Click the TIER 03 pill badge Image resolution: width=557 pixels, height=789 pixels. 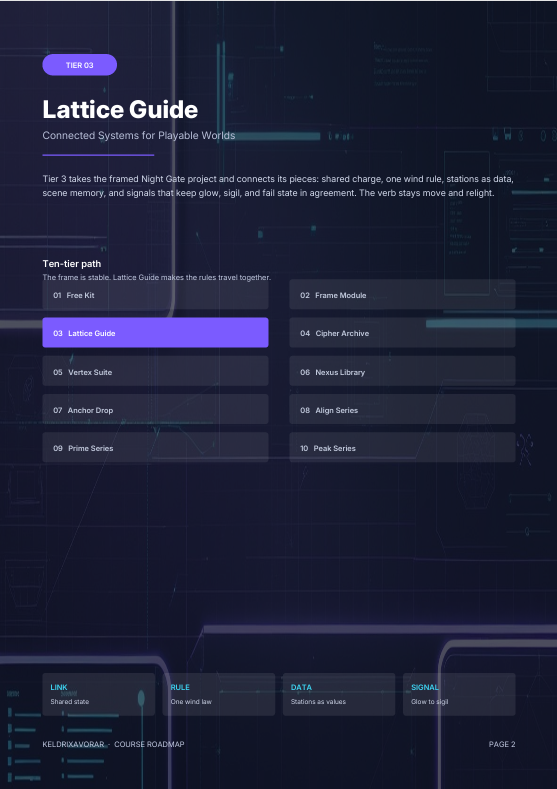click(79, 65)
